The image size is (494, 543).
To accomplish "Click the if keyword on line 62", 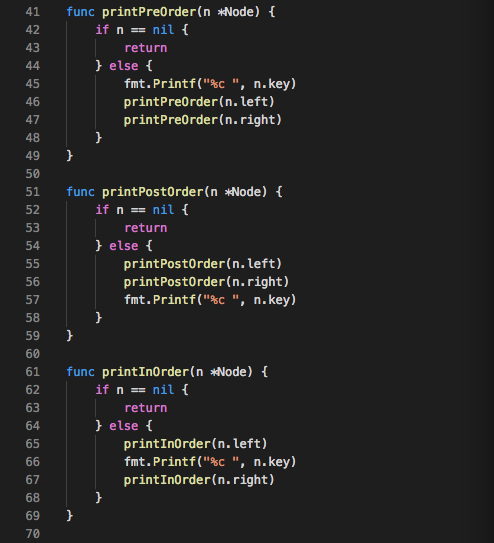I will pos(102,390).
